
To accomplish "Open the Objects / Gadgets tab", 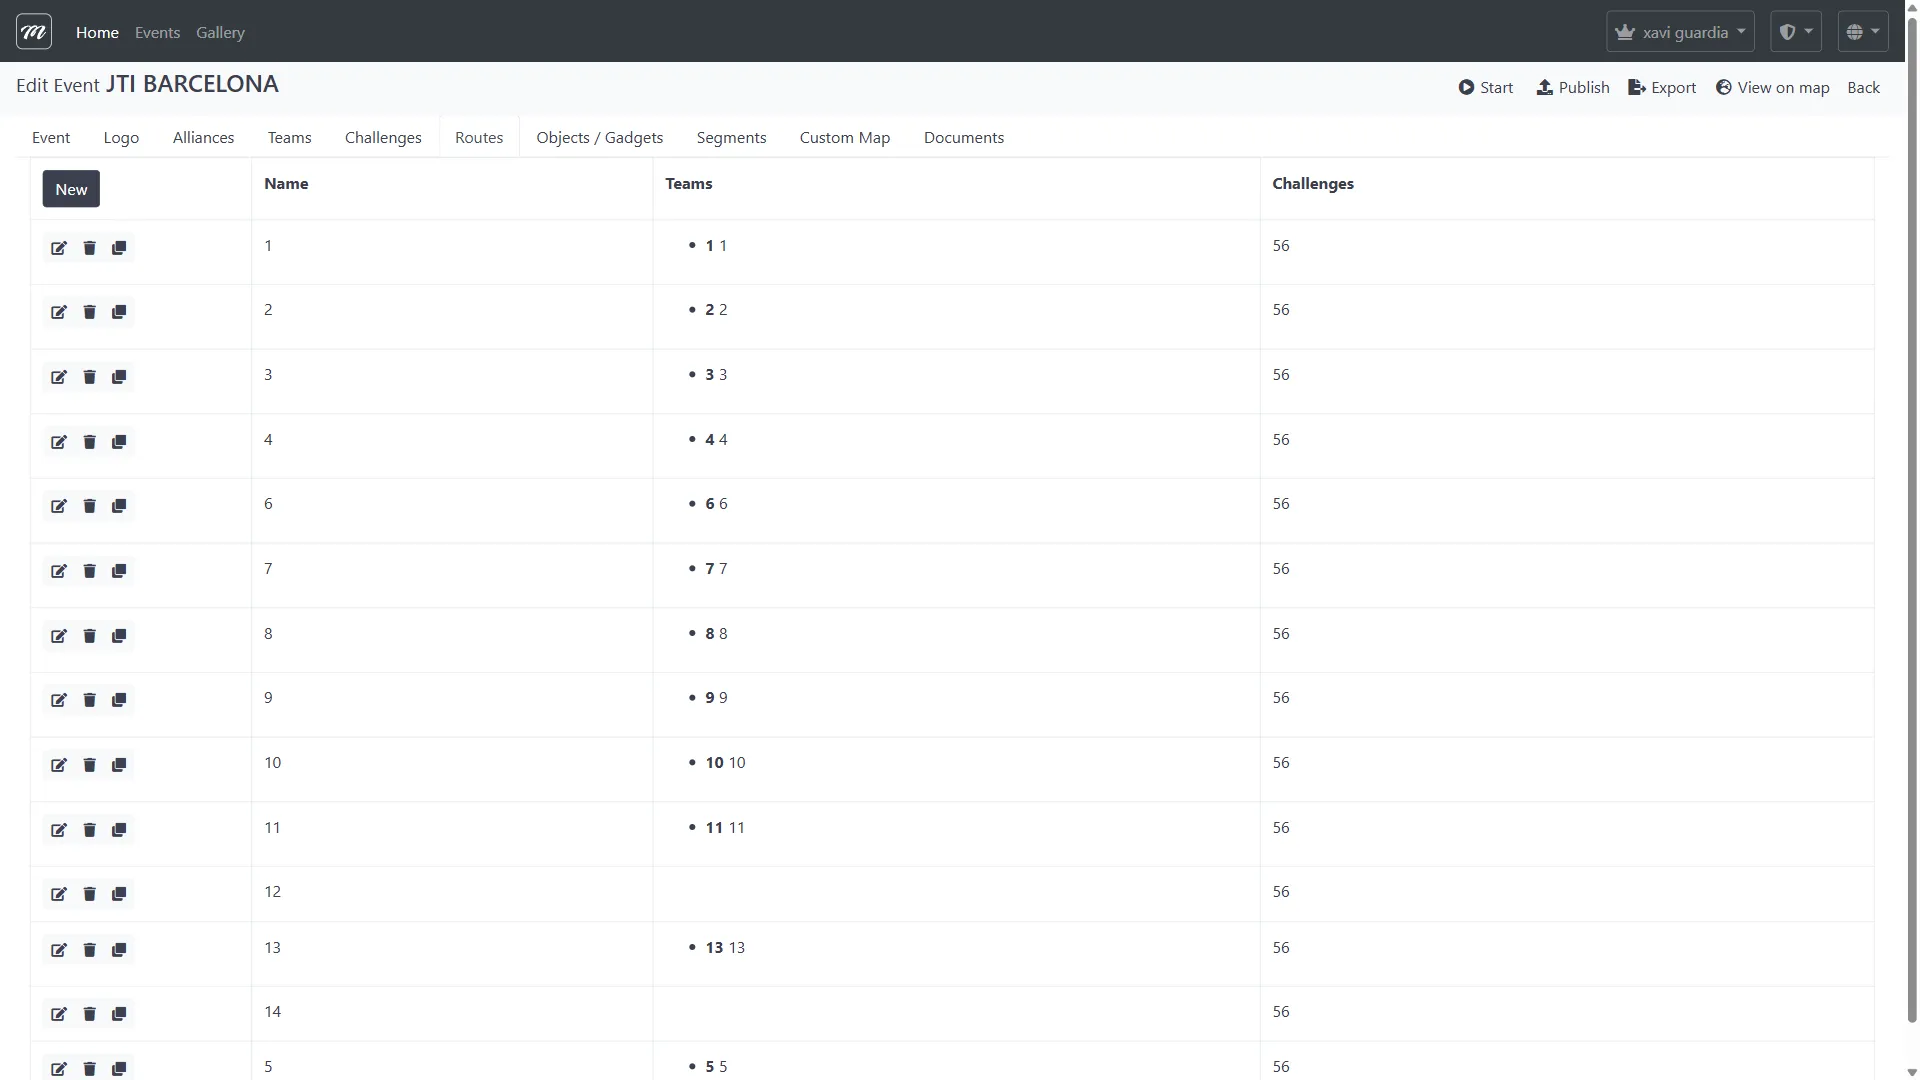I will tap(599, 138).
